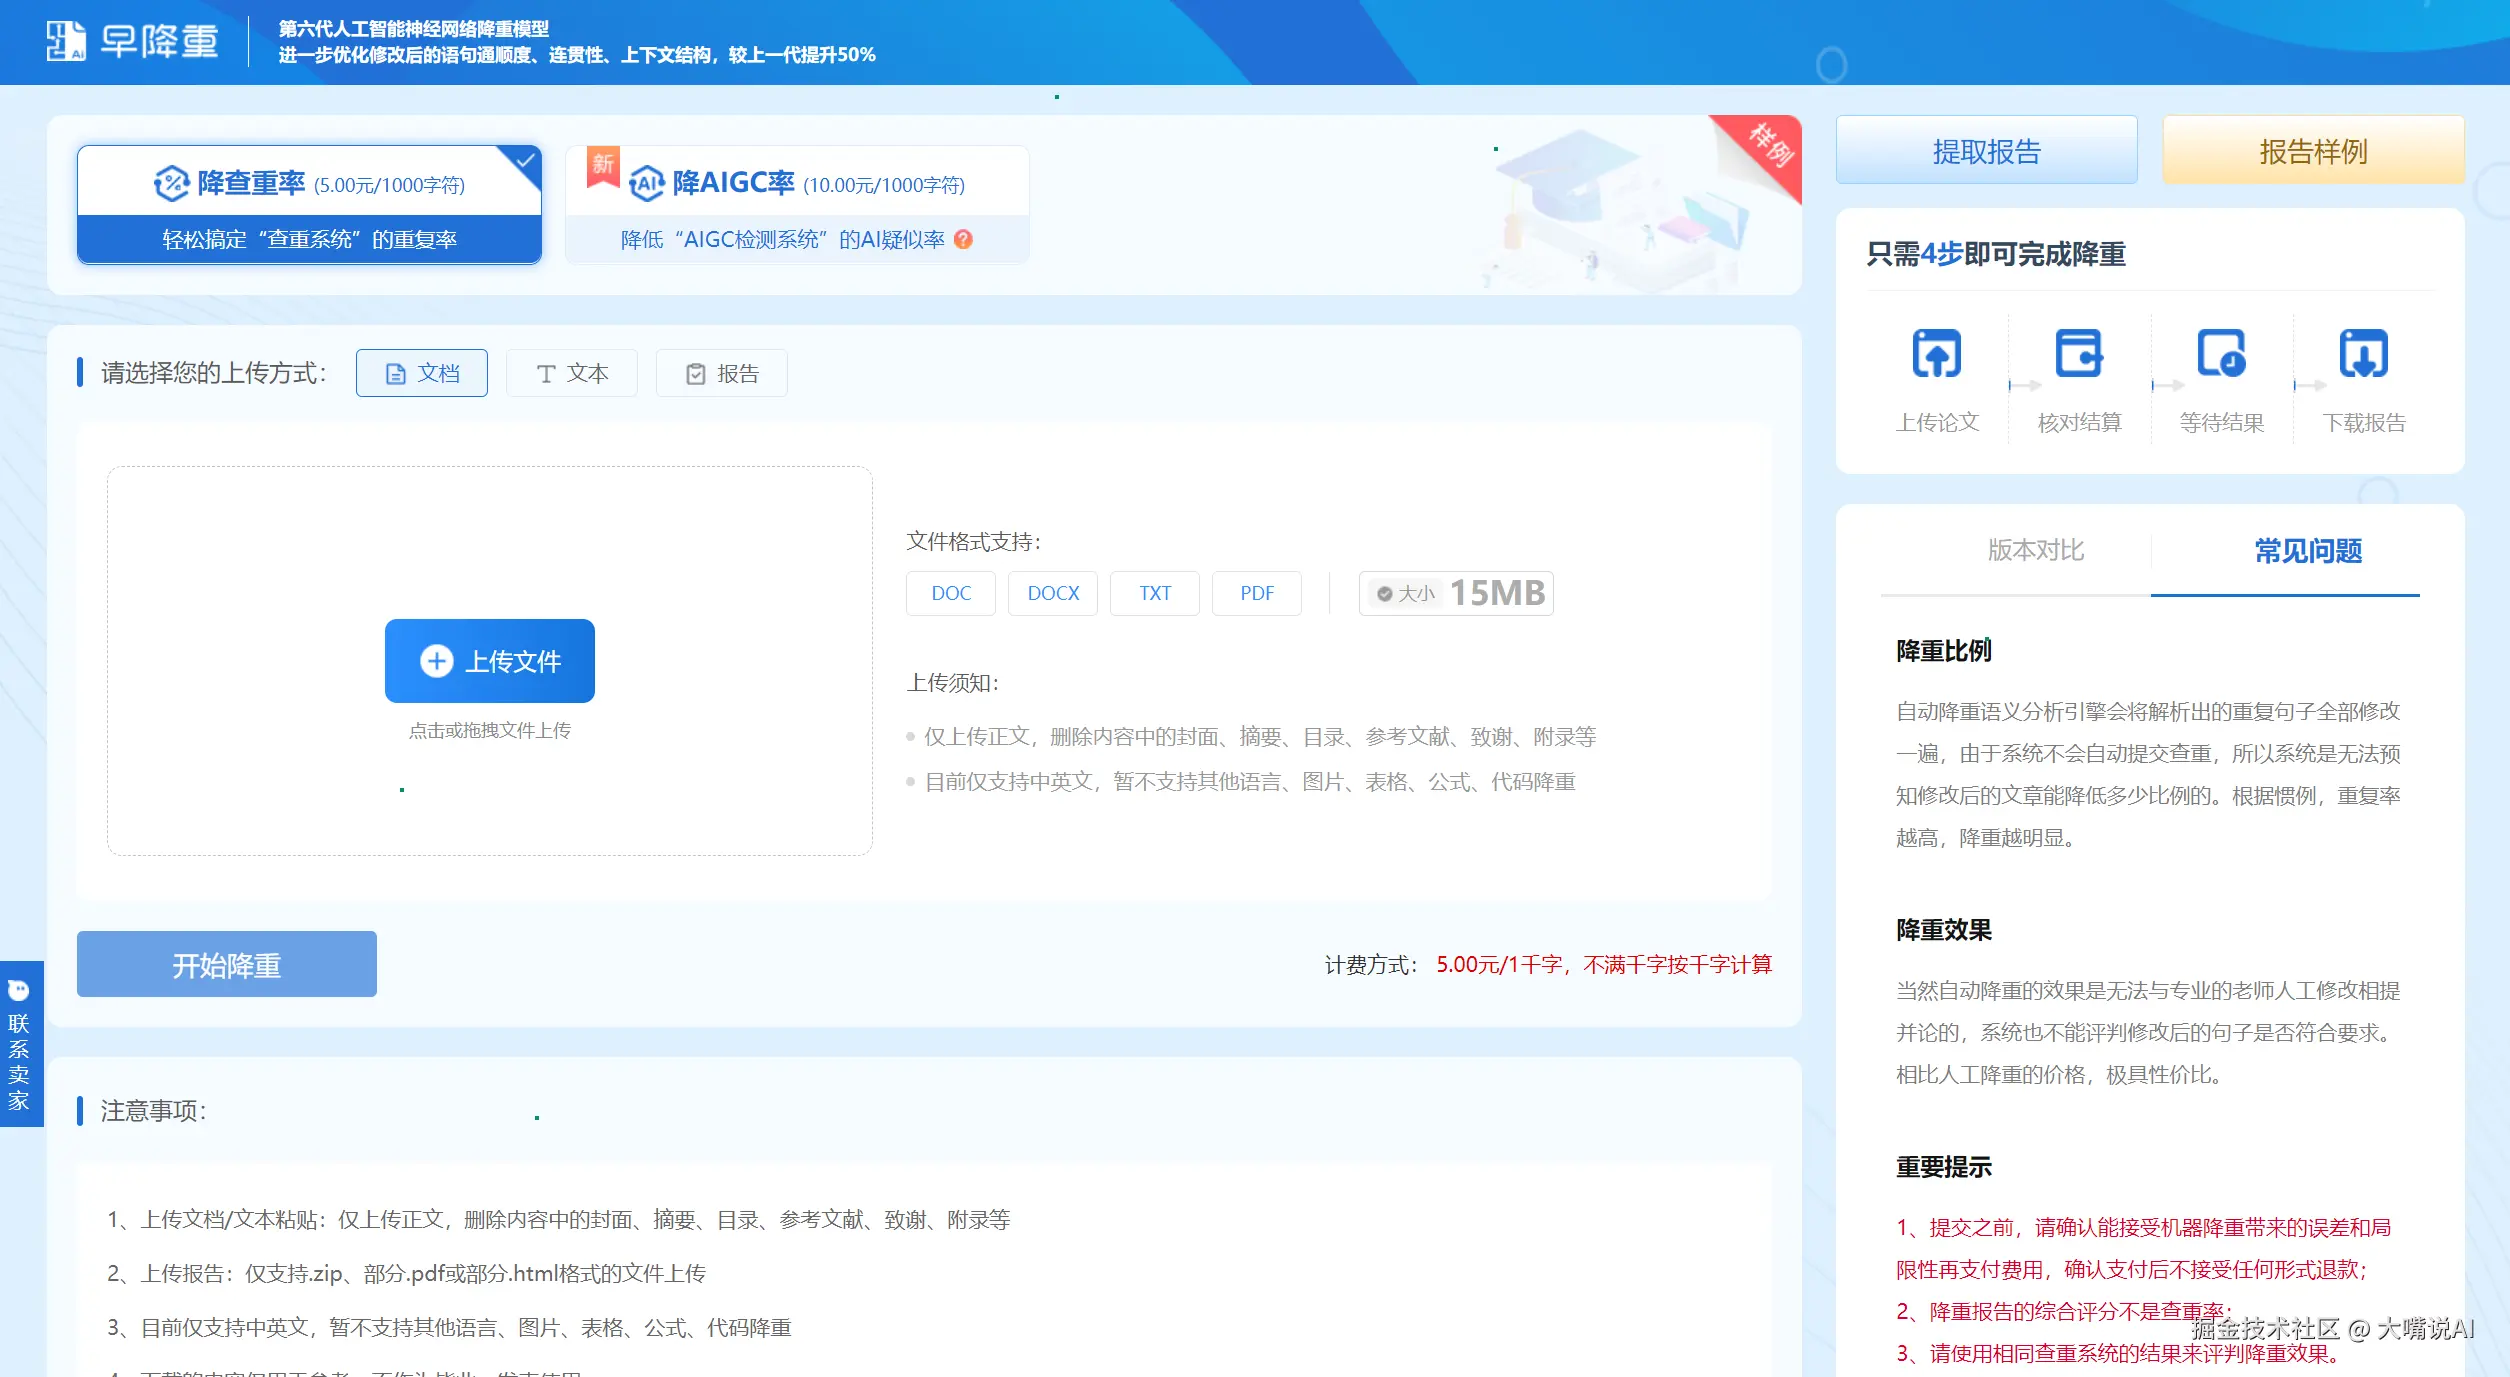Choose 报告 upload method
The height and width of the screenshot is (1377, 2510).
pyautogui.click(x=721, y=373)
